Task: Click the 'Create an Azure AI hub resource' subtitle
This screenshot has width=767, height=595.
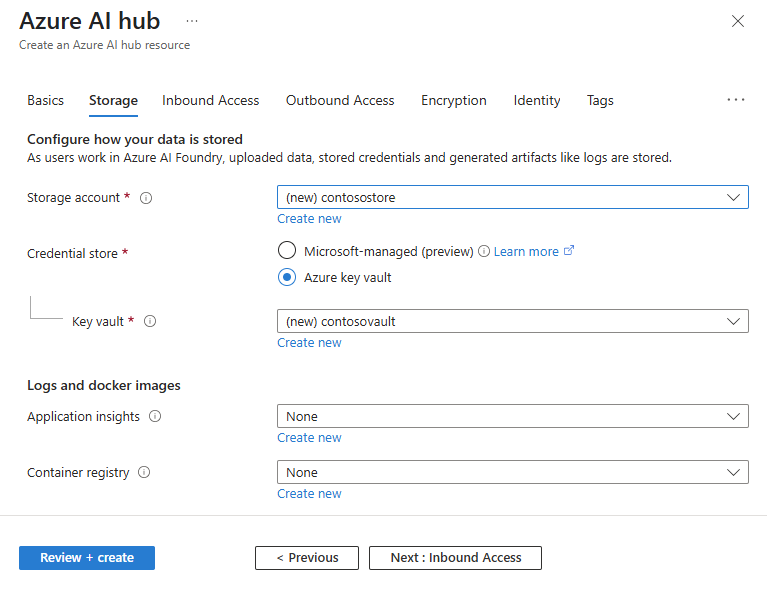Action: [x=104, y=45]
